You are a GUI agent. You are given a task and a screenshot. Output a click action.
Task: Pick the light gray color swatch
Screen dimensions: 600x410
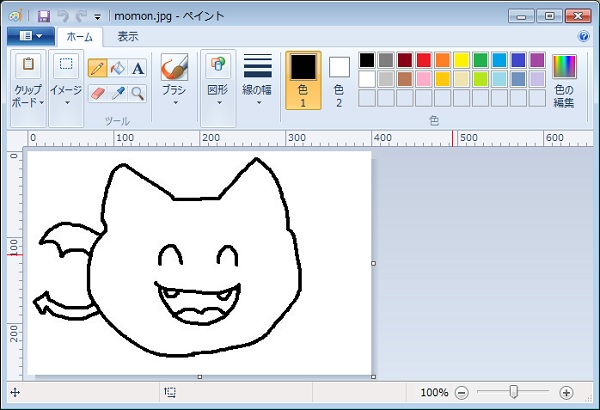click(x=386, y=79)
